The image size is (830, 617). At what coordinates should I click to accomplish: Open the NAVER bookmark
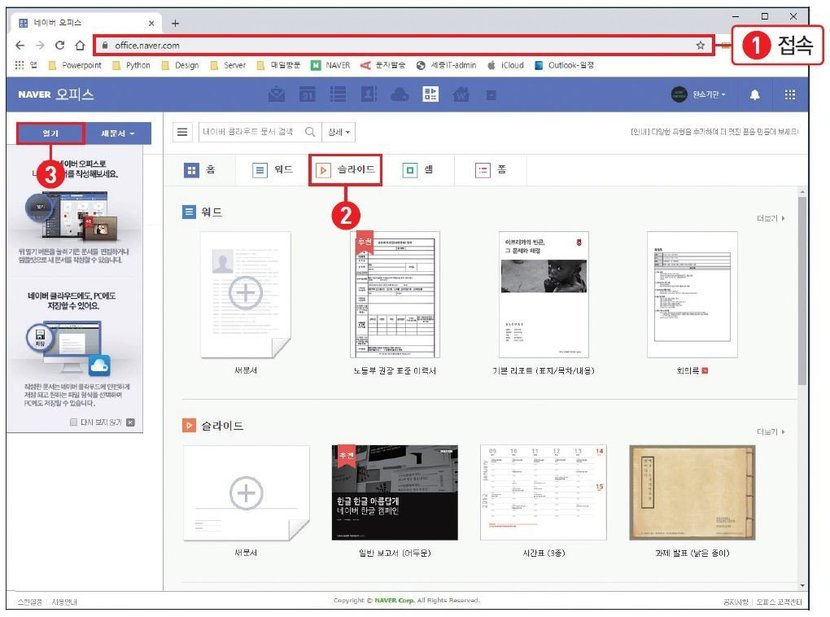[x=330, y=65]
